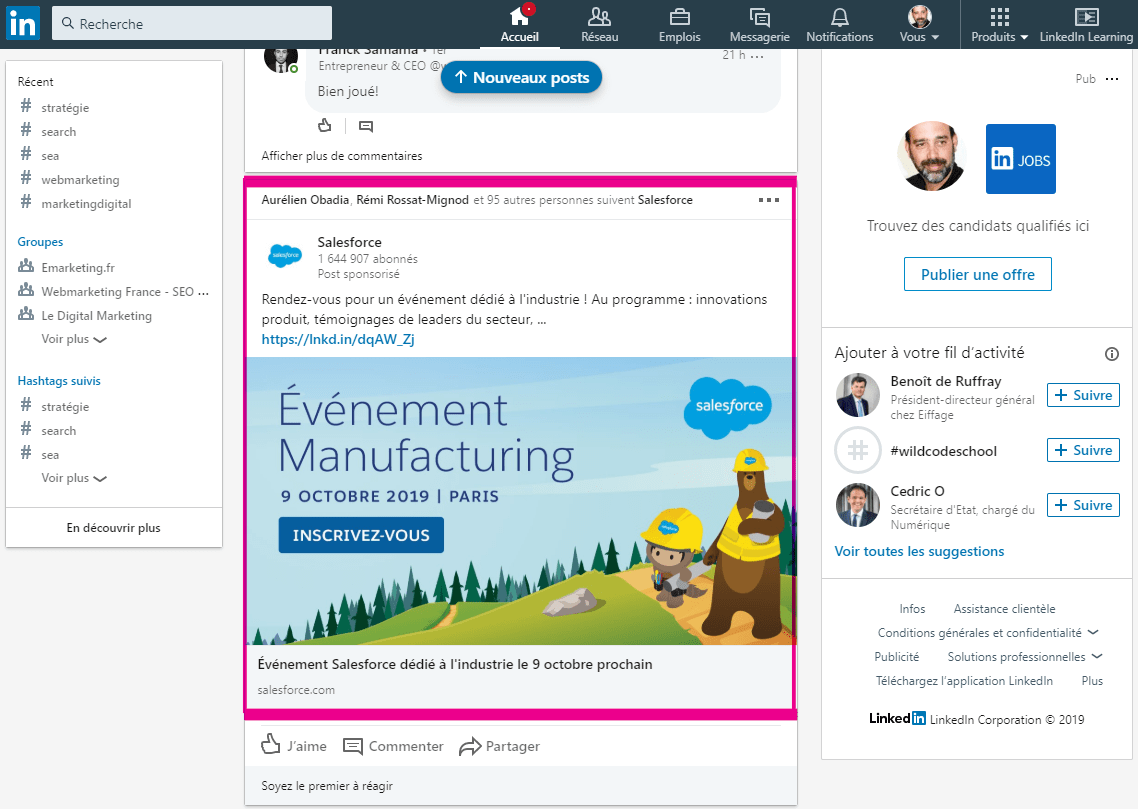Screen dimensions: 1138x809
Task: Open the Hashtags suivis heading
Action: point(59,381)
